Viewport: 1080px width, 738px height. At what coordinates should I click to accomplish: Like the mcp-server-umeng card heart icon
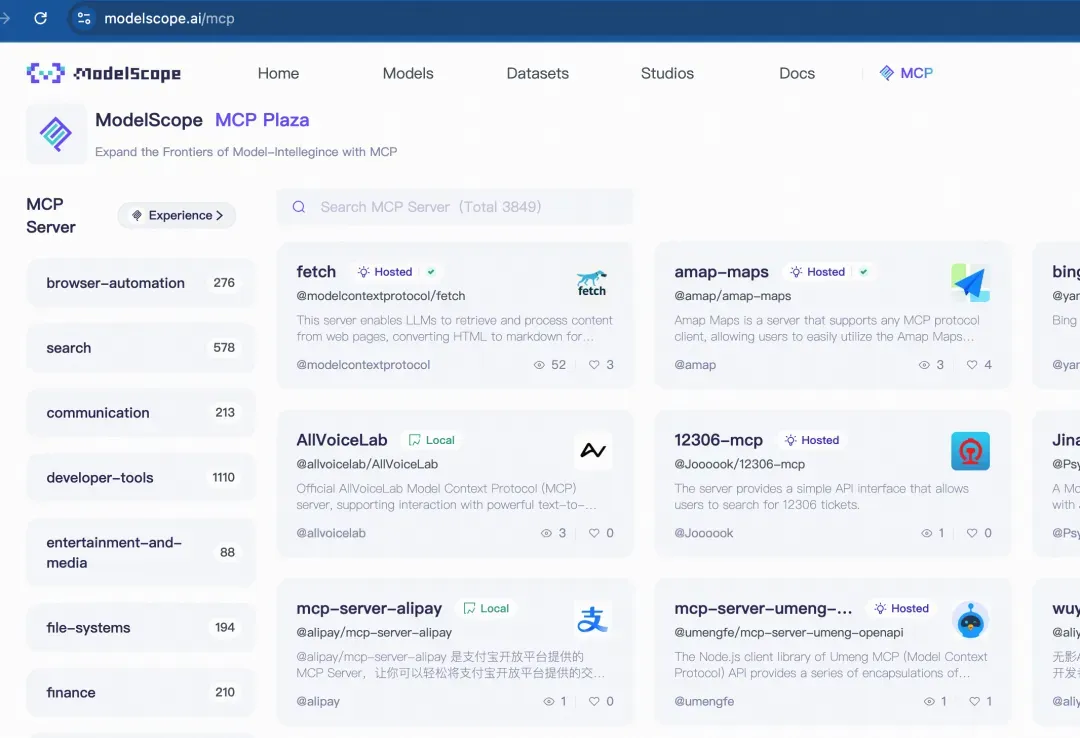[x=975, y=701]
